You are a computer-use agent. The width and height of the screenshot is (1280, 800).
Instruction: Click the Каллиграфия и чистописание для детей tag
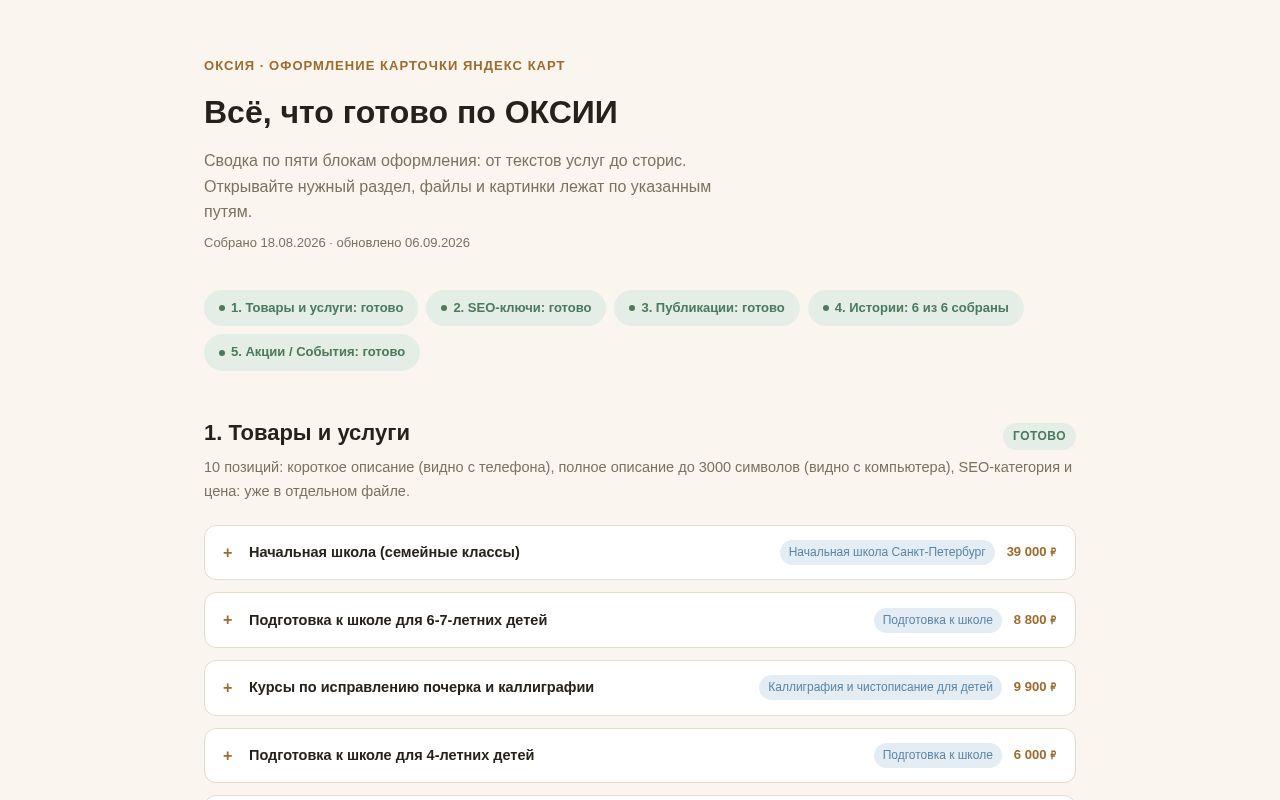[x=880, y=687]
